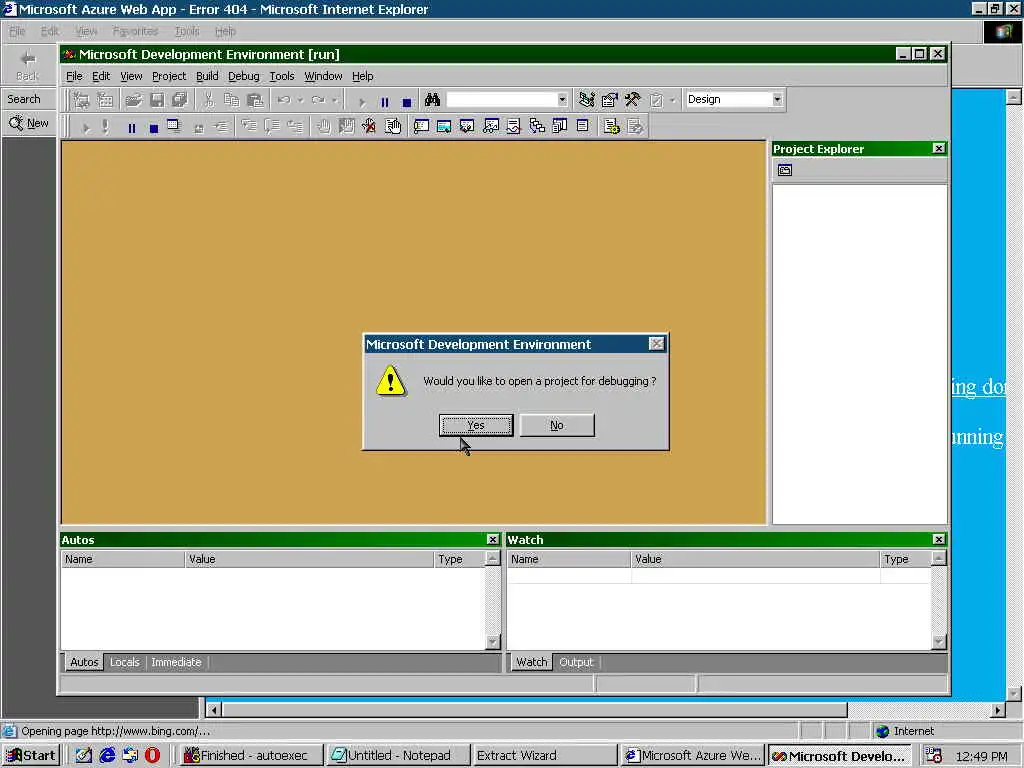
Task: Open the Redo history dropdown arrow
Action: point(335,100)
